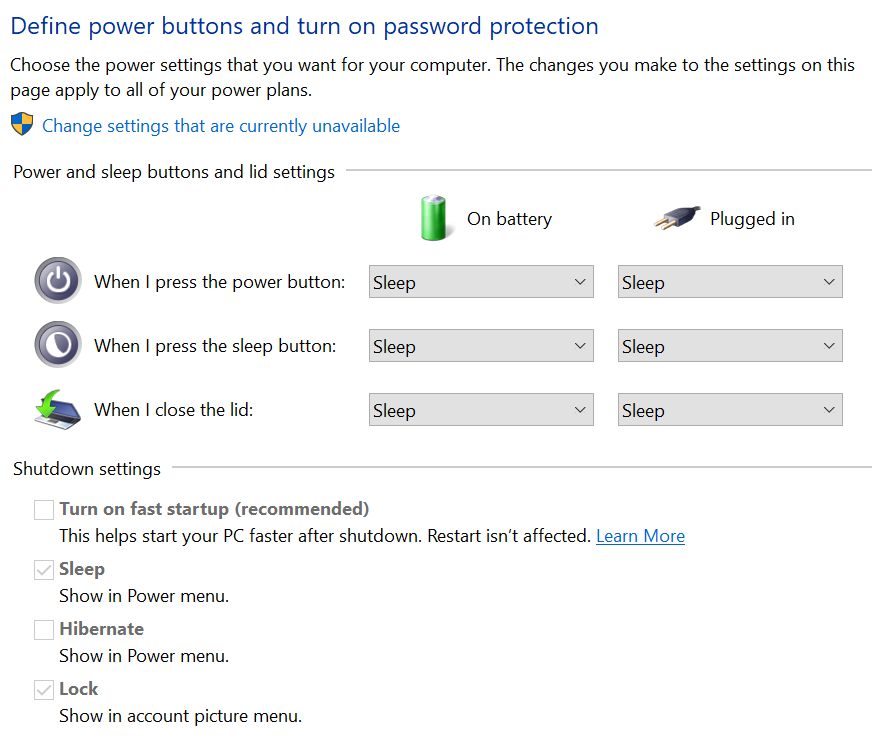The width and height of the screenshot is (876, 742).
Task: Click the green battery icon
Action: coord(434,218)
